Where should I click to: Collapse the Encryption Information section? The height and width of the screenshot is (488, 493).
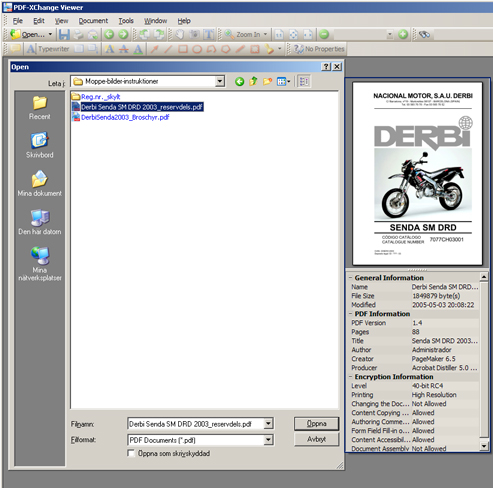coord(350,377)
